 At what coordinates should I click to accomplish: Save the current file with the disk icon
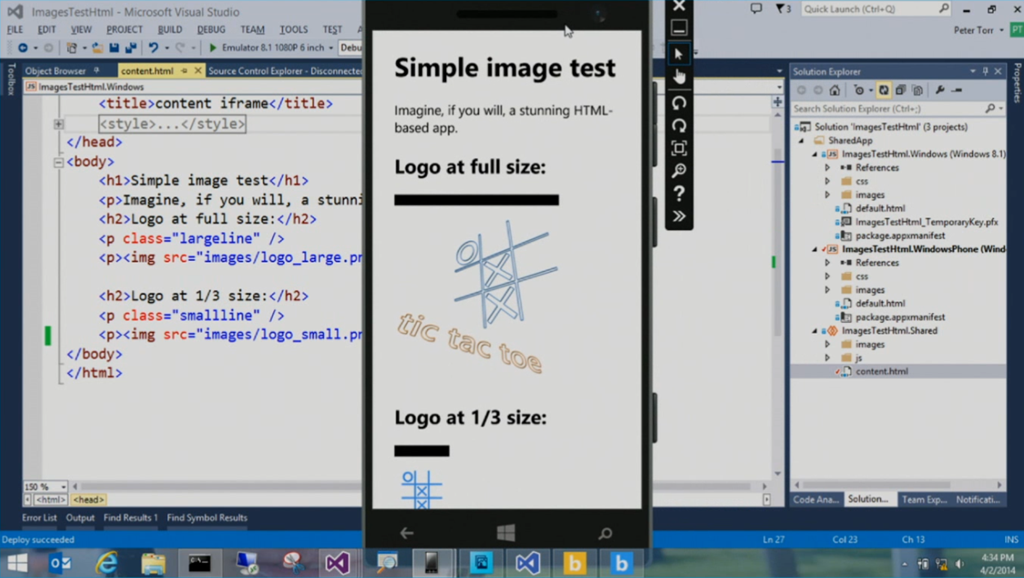tap(114, 48)
